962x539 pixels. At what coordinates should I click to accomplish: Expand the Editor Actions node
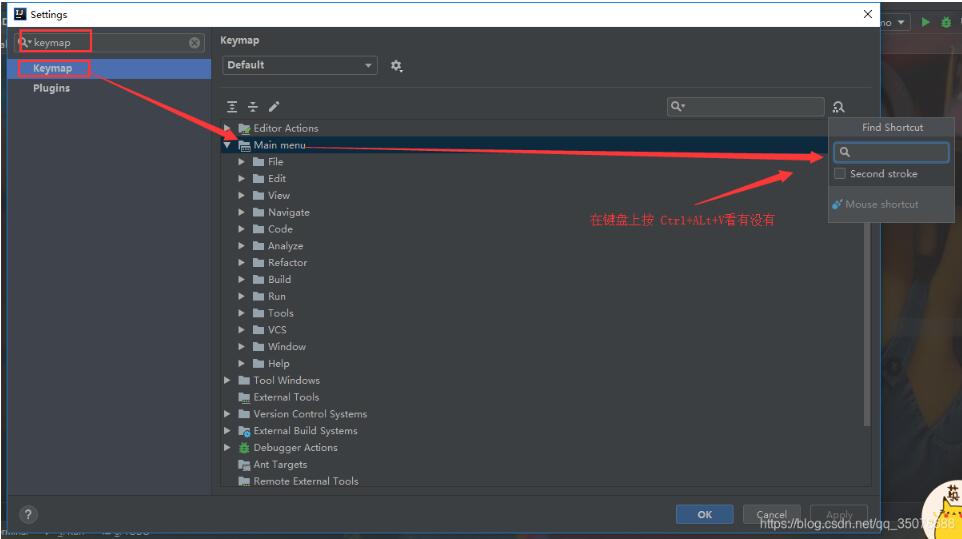point(228,128)
